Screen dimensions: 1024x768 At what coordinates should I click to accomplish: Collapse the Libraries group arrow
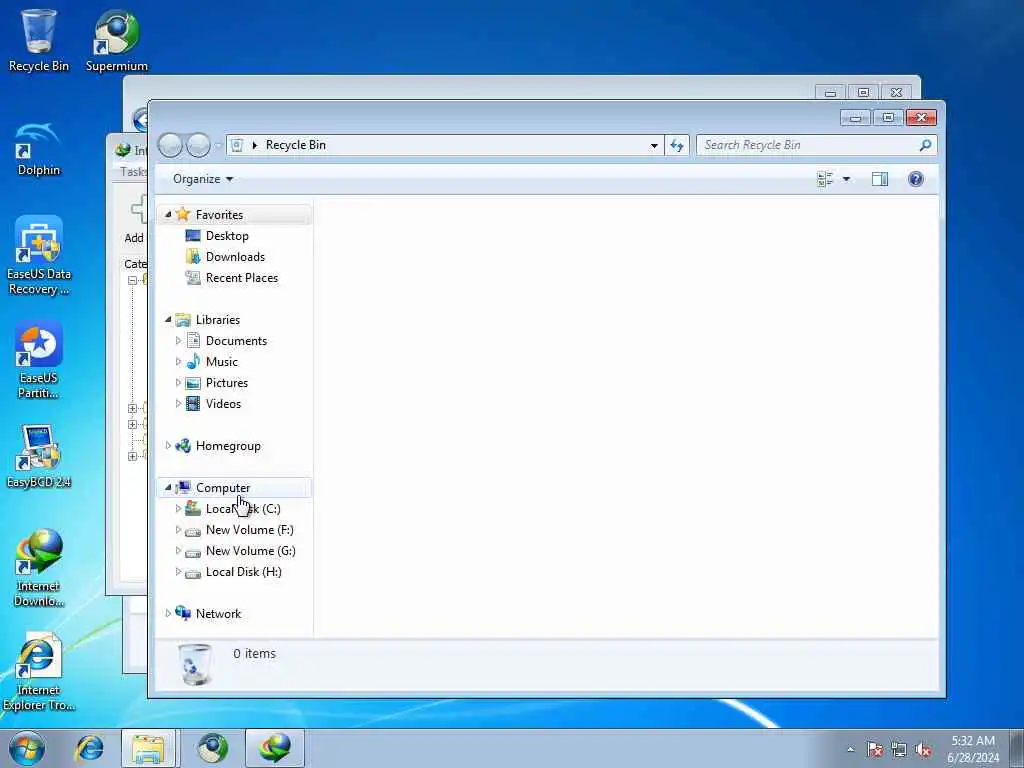click(x=168, y=319)
